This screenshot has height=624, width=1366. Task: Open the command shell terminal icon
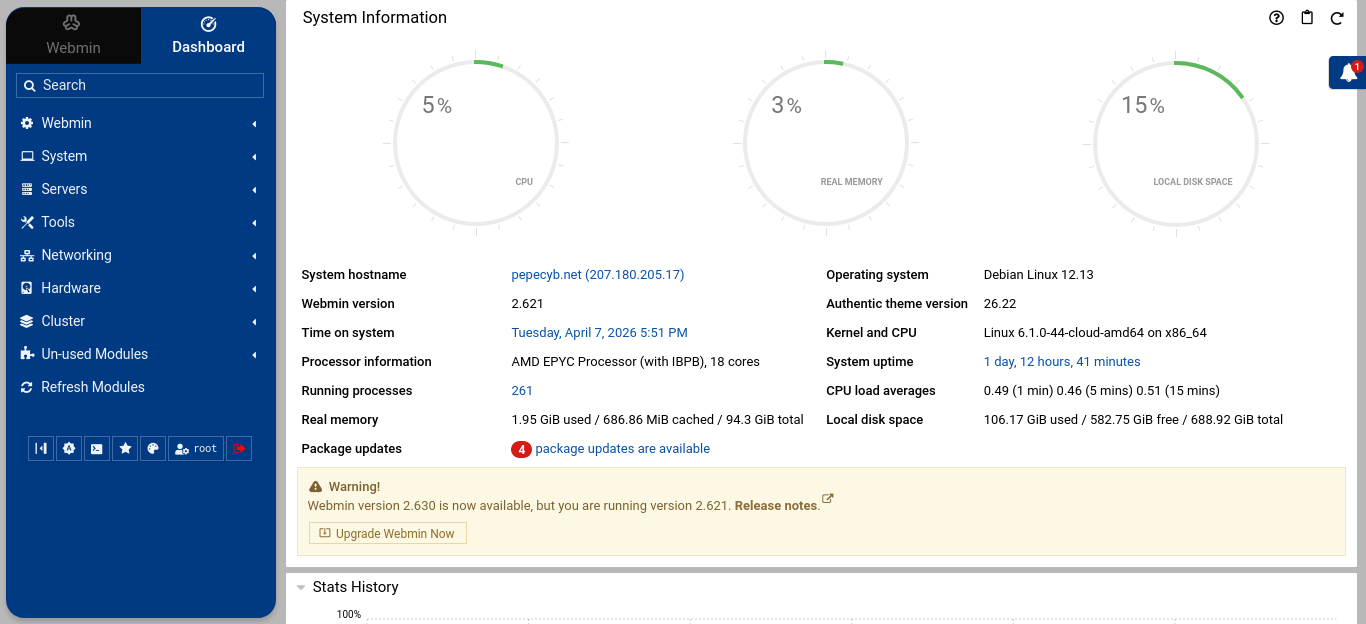96,449
